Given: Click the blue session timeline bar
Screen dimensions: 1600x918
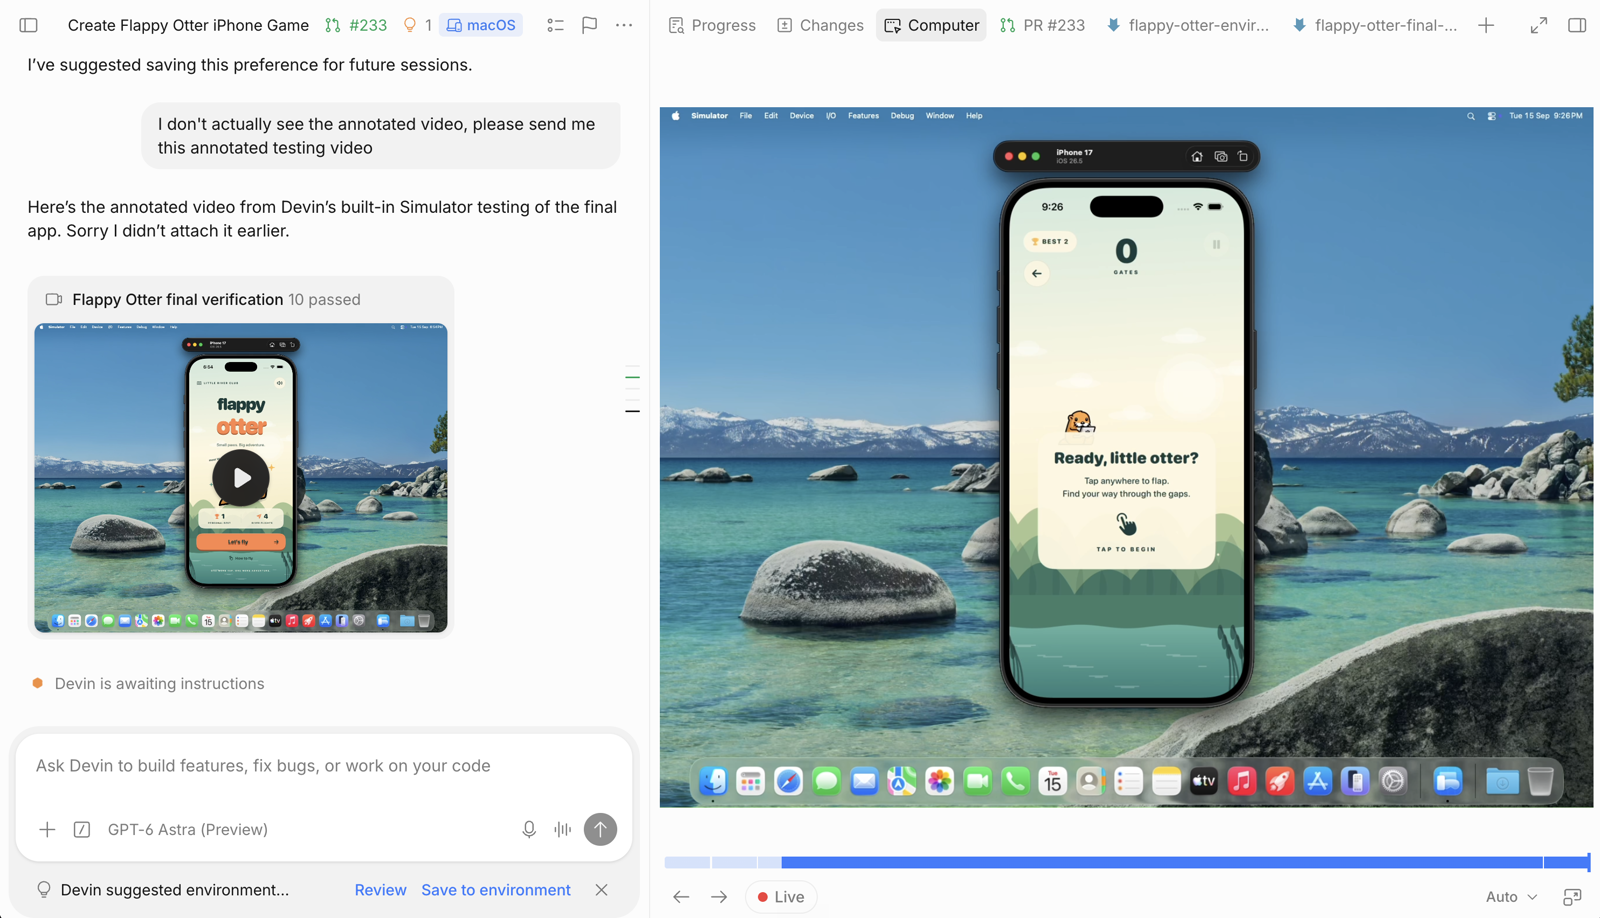Looking at the screenshot, I should click(1161, 862).
